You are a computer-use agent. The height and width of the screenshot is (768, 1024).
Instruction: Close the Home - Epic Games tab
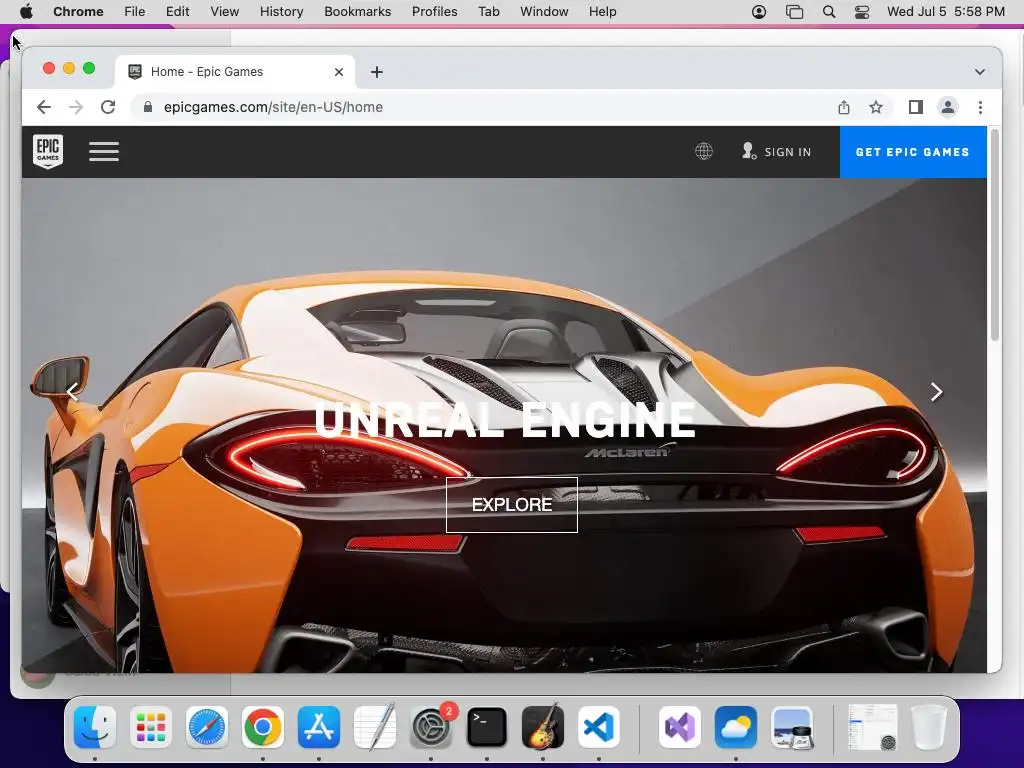(x=339, y=72)
